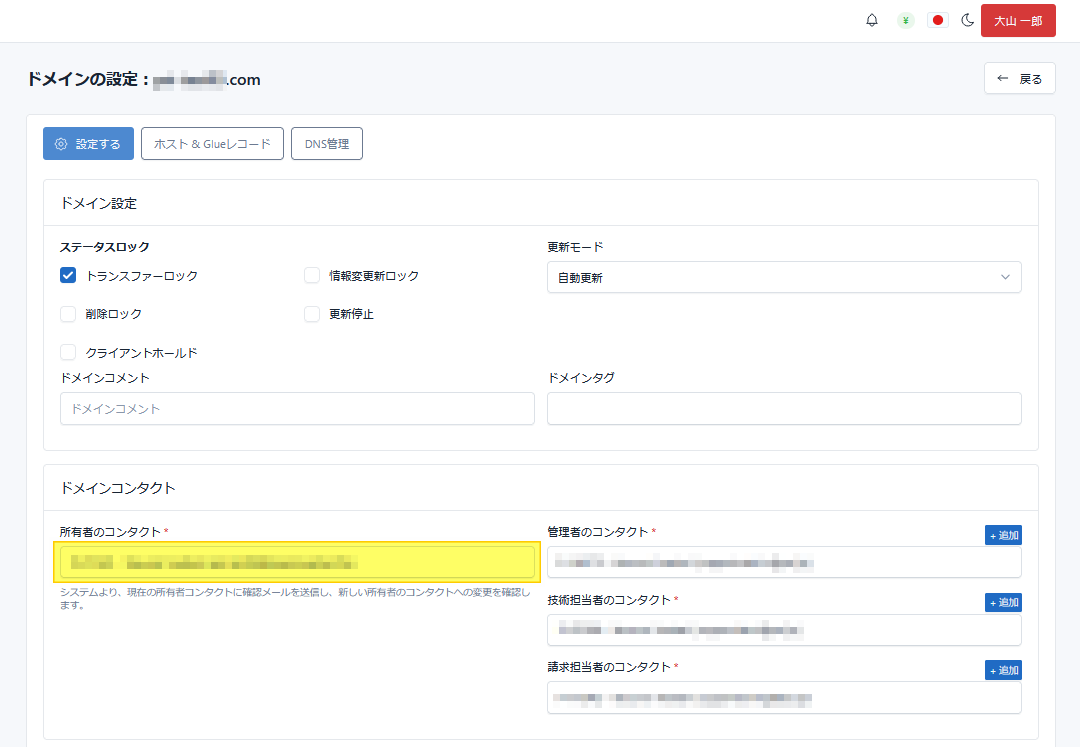Click the ドメインコメント input field
1080x747 pixels.
297,409
